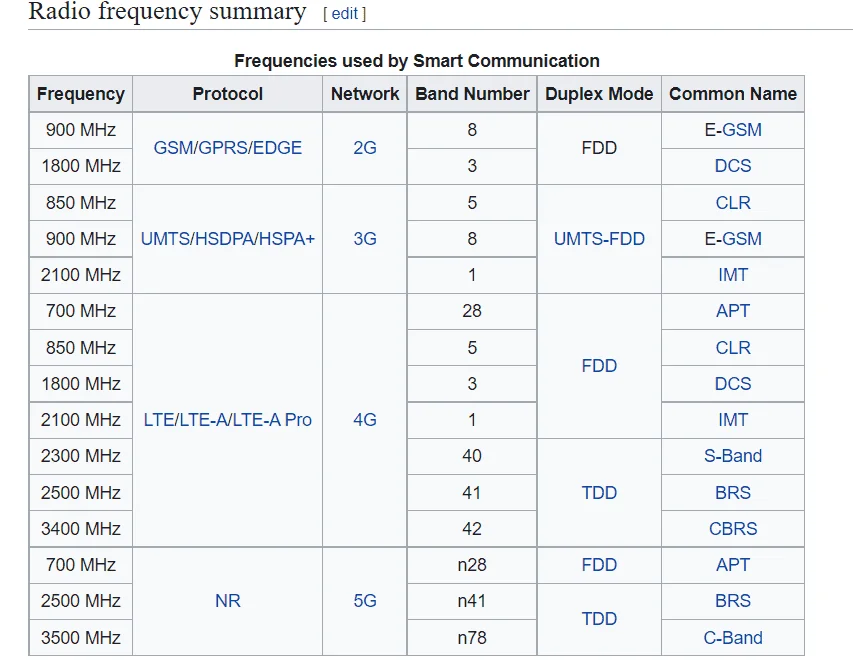Follow the UMTS/HSDPA/HSPA+ link
Image resolution: width=853 pixels, height=665 pixels.
227,238
